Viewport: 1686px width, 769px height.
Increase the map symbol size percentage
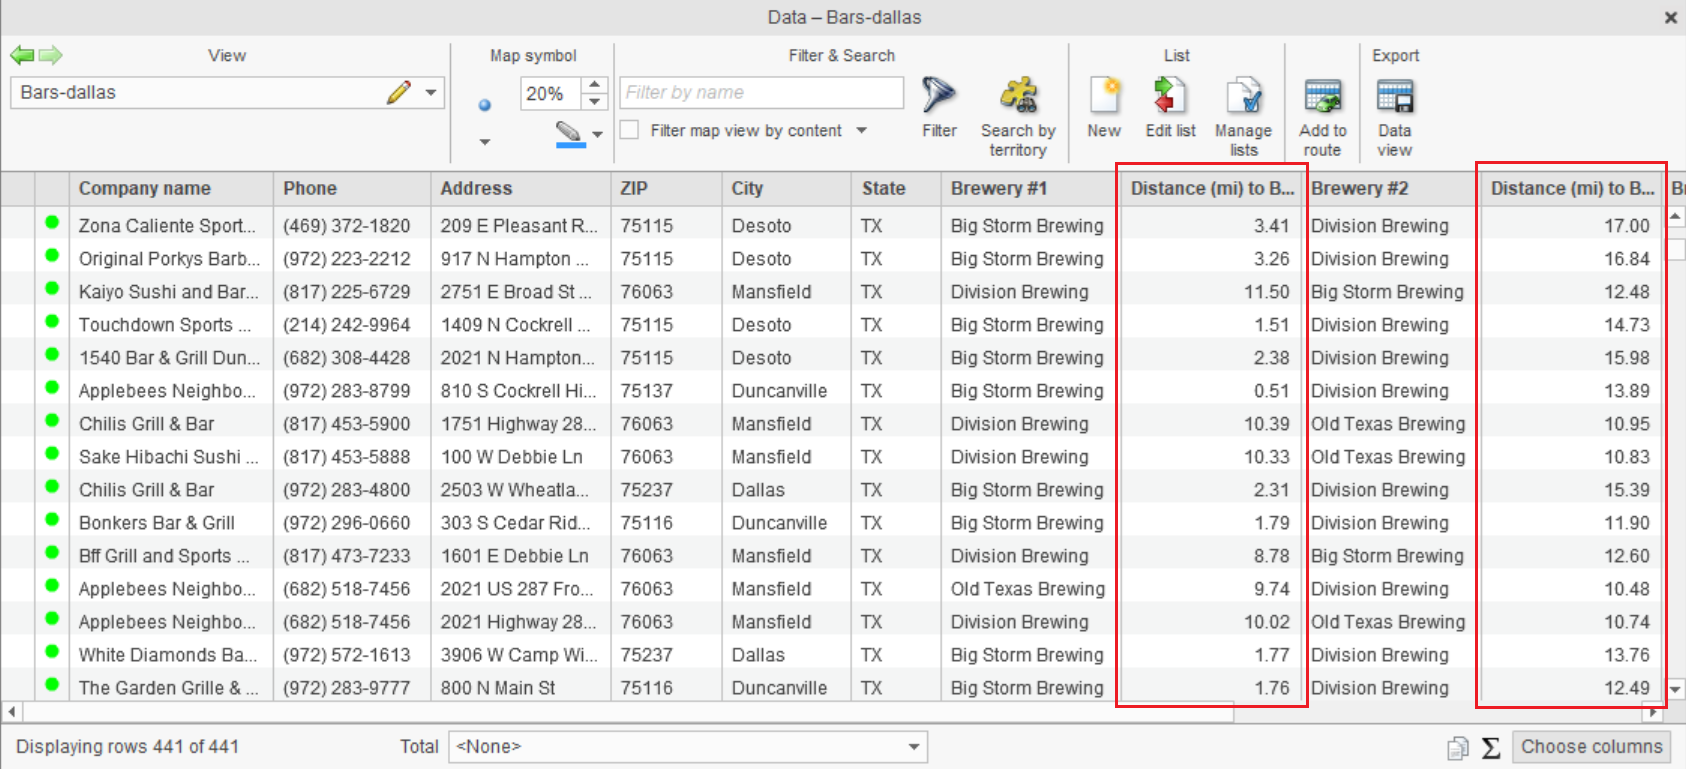coord(595,85)
